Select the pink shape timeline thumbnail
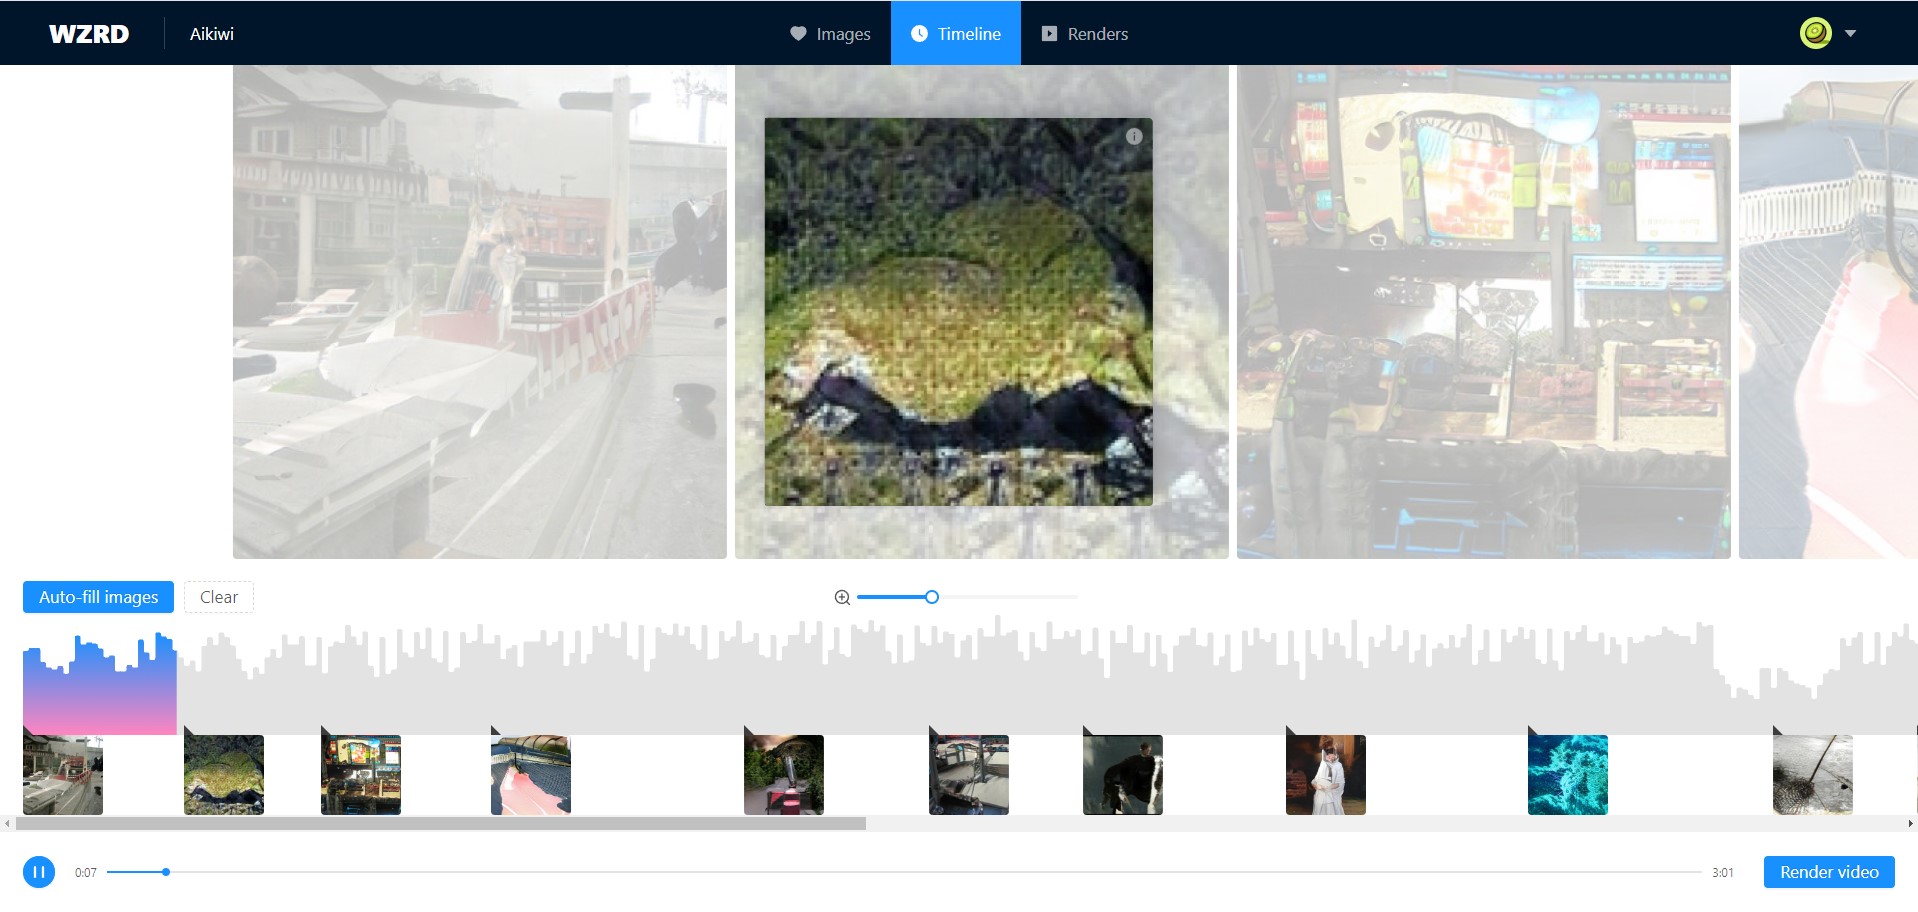 coord(531,775)
